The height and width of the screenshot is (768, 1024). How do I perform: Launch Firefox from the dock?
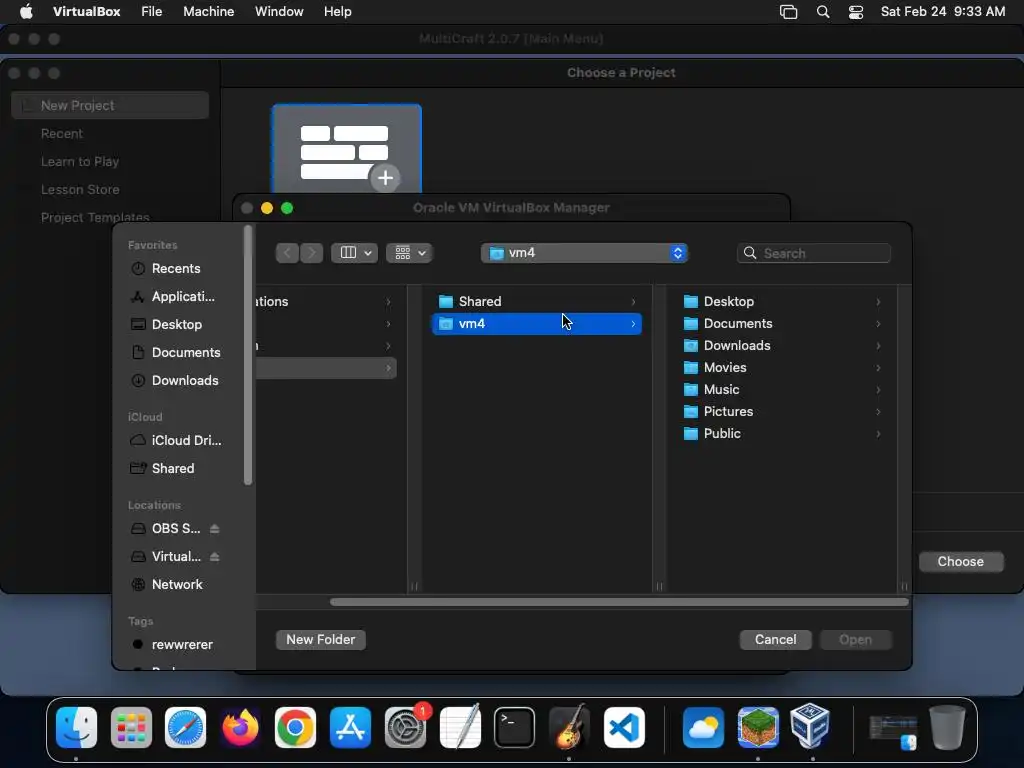240,727
